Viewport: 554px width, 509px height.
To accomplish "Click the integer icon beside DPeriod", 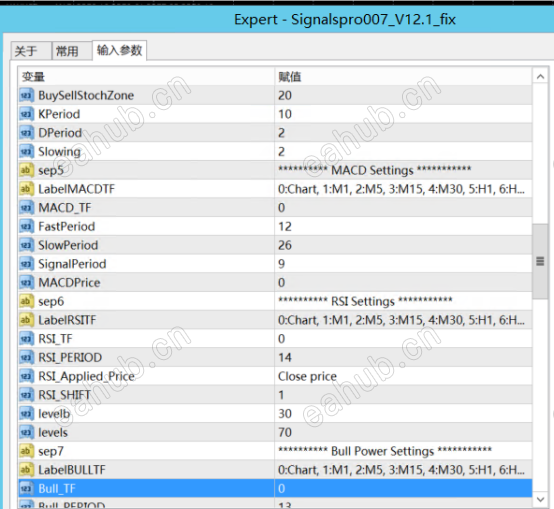I will pos(26,133).
